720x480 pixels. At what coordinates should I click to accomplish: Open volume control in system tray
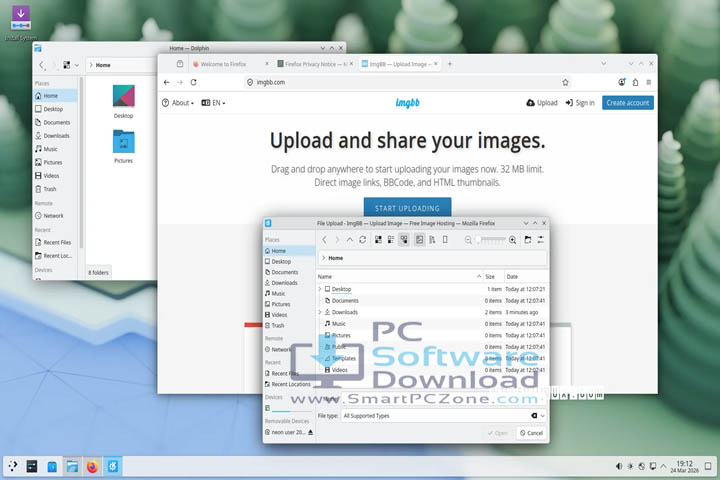(x=619, y=466)
